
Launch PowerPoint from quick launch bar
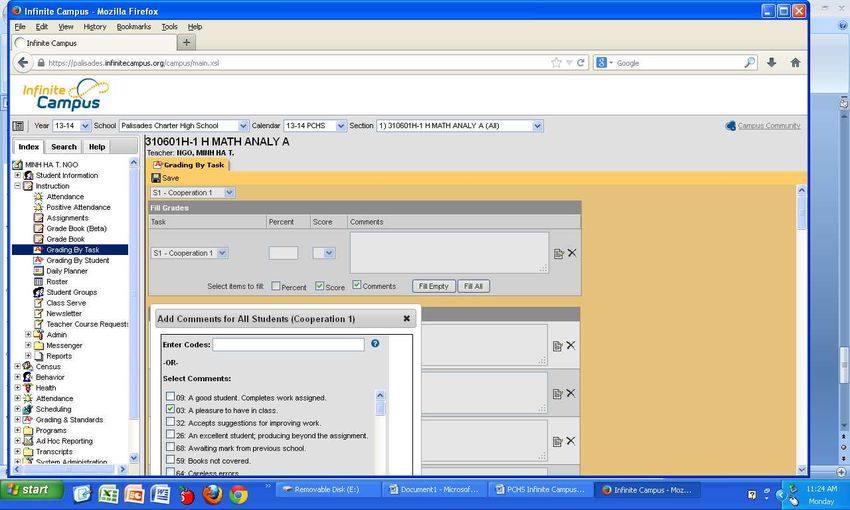click(134, 494)
